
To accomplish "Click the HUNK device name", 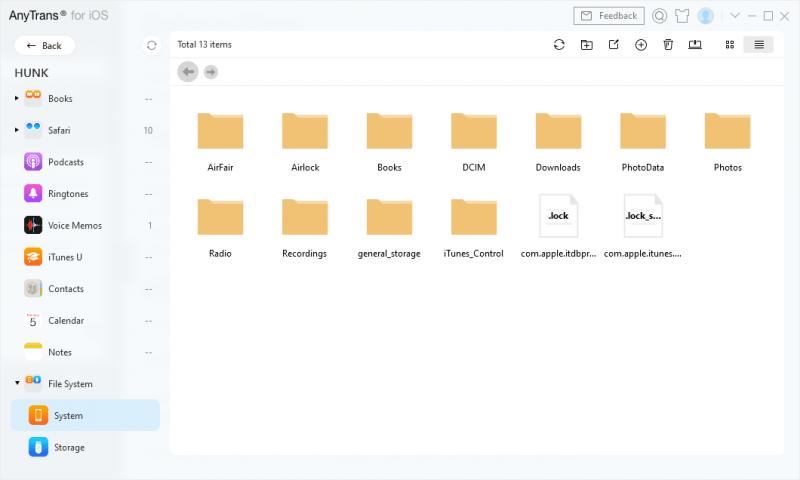I will coord(32,73).
